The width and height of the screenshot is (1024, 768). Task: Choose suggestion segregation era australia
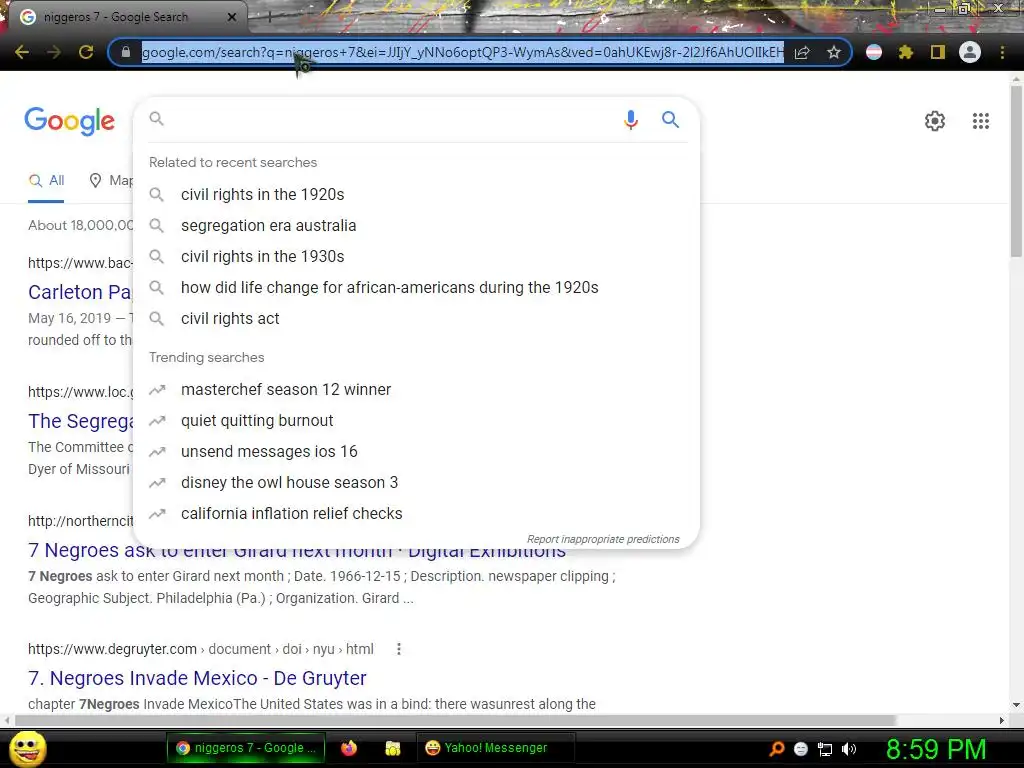[x=416, y=226]
